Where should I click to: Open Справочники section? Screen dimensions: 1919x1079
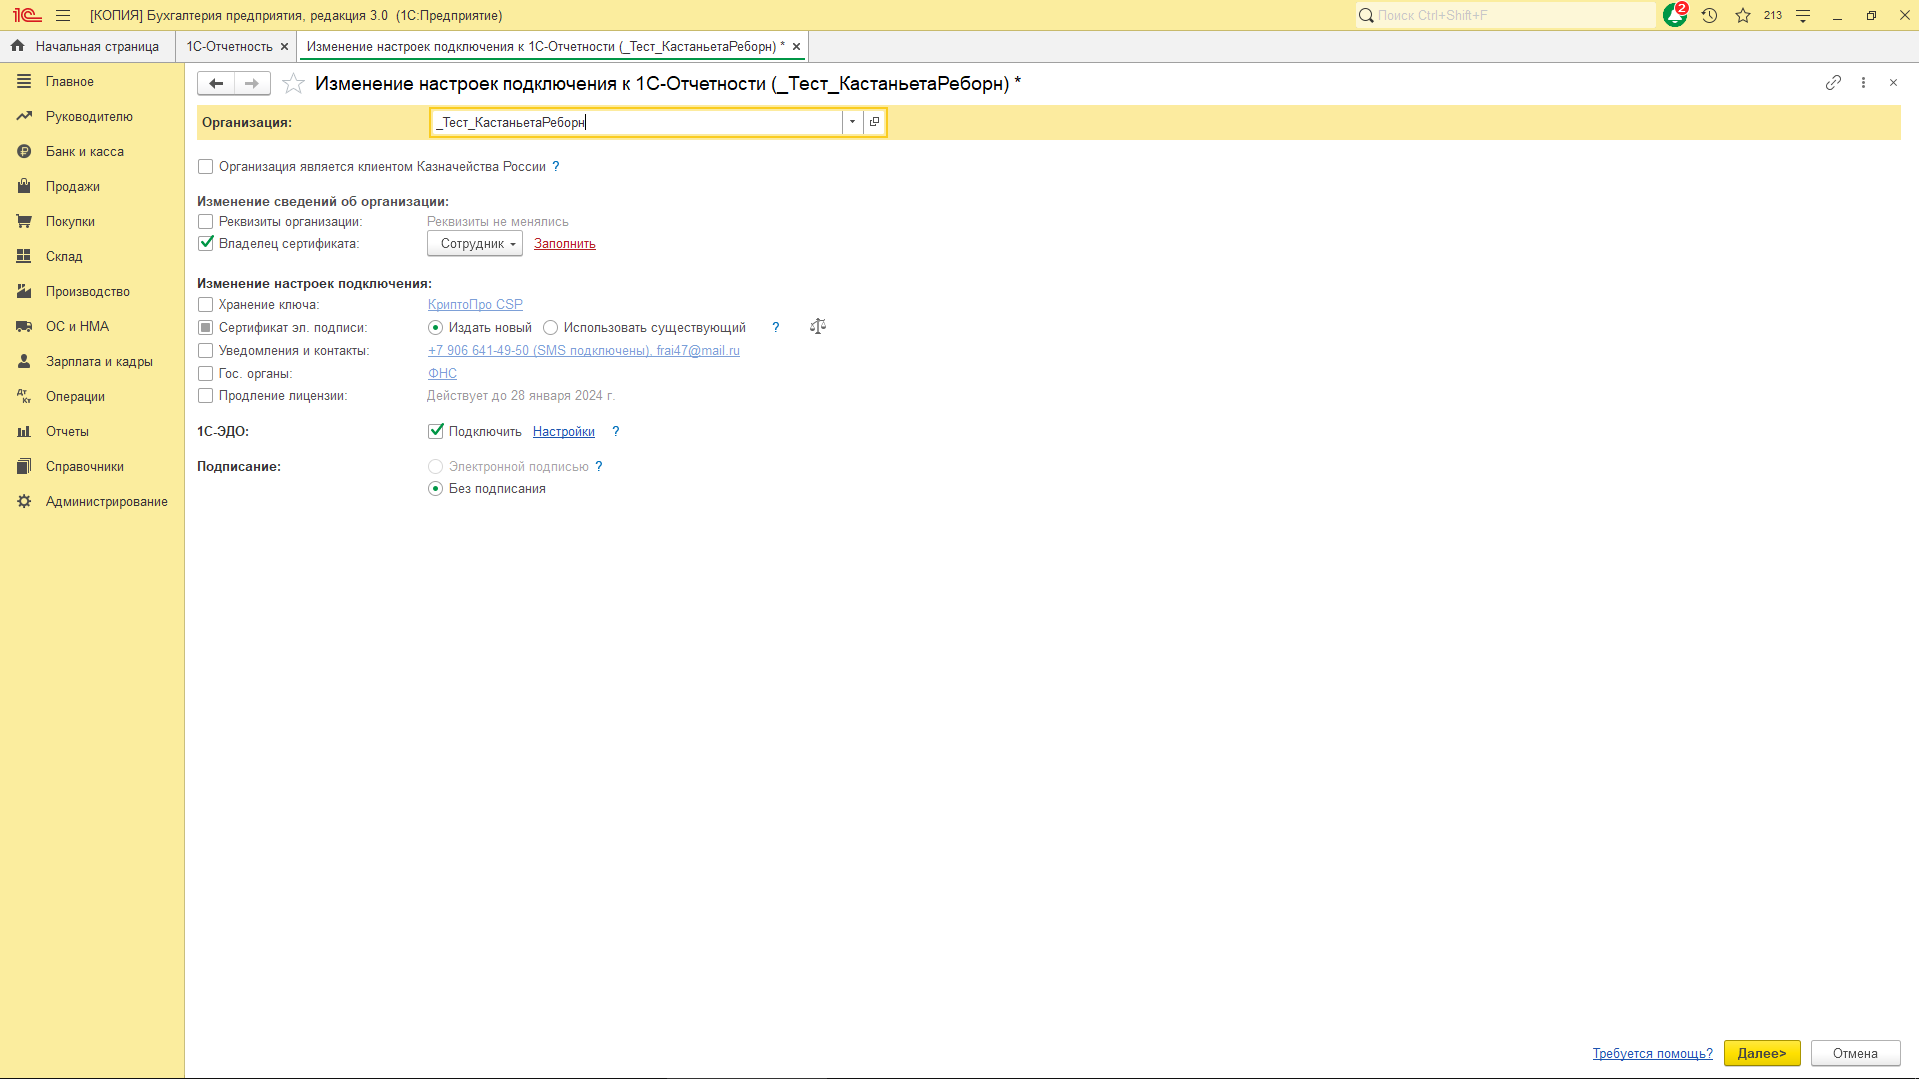click(x=84, y=466)
